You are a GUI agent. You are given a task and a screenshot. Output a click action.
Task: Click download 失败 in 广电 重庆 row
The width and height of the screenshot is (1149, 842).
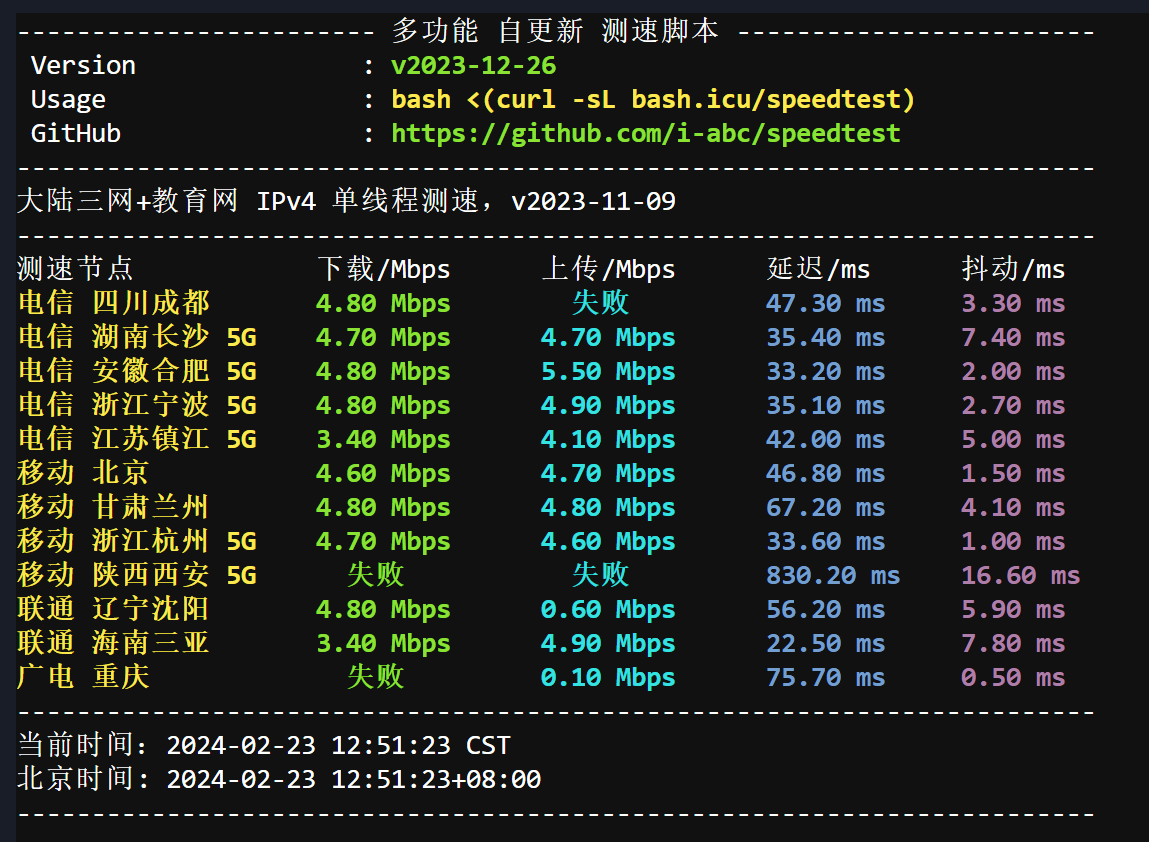375,676
